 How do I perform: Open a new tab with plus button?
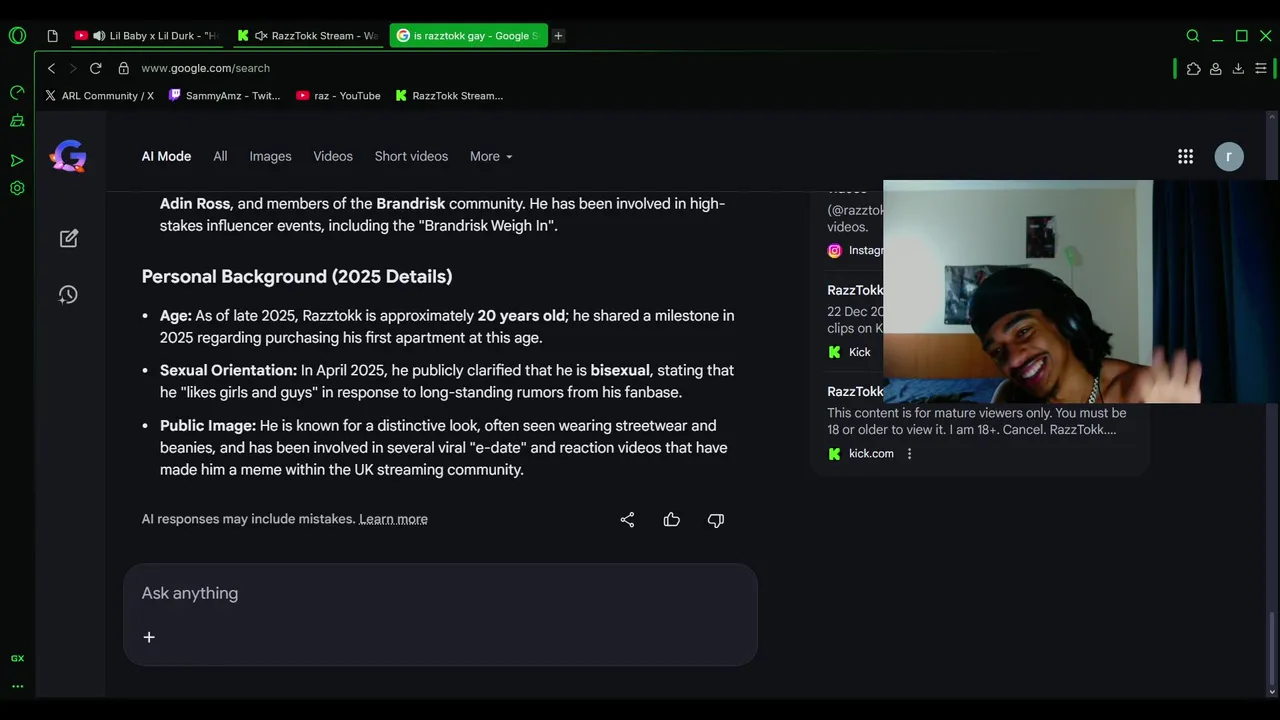point(558,36)
